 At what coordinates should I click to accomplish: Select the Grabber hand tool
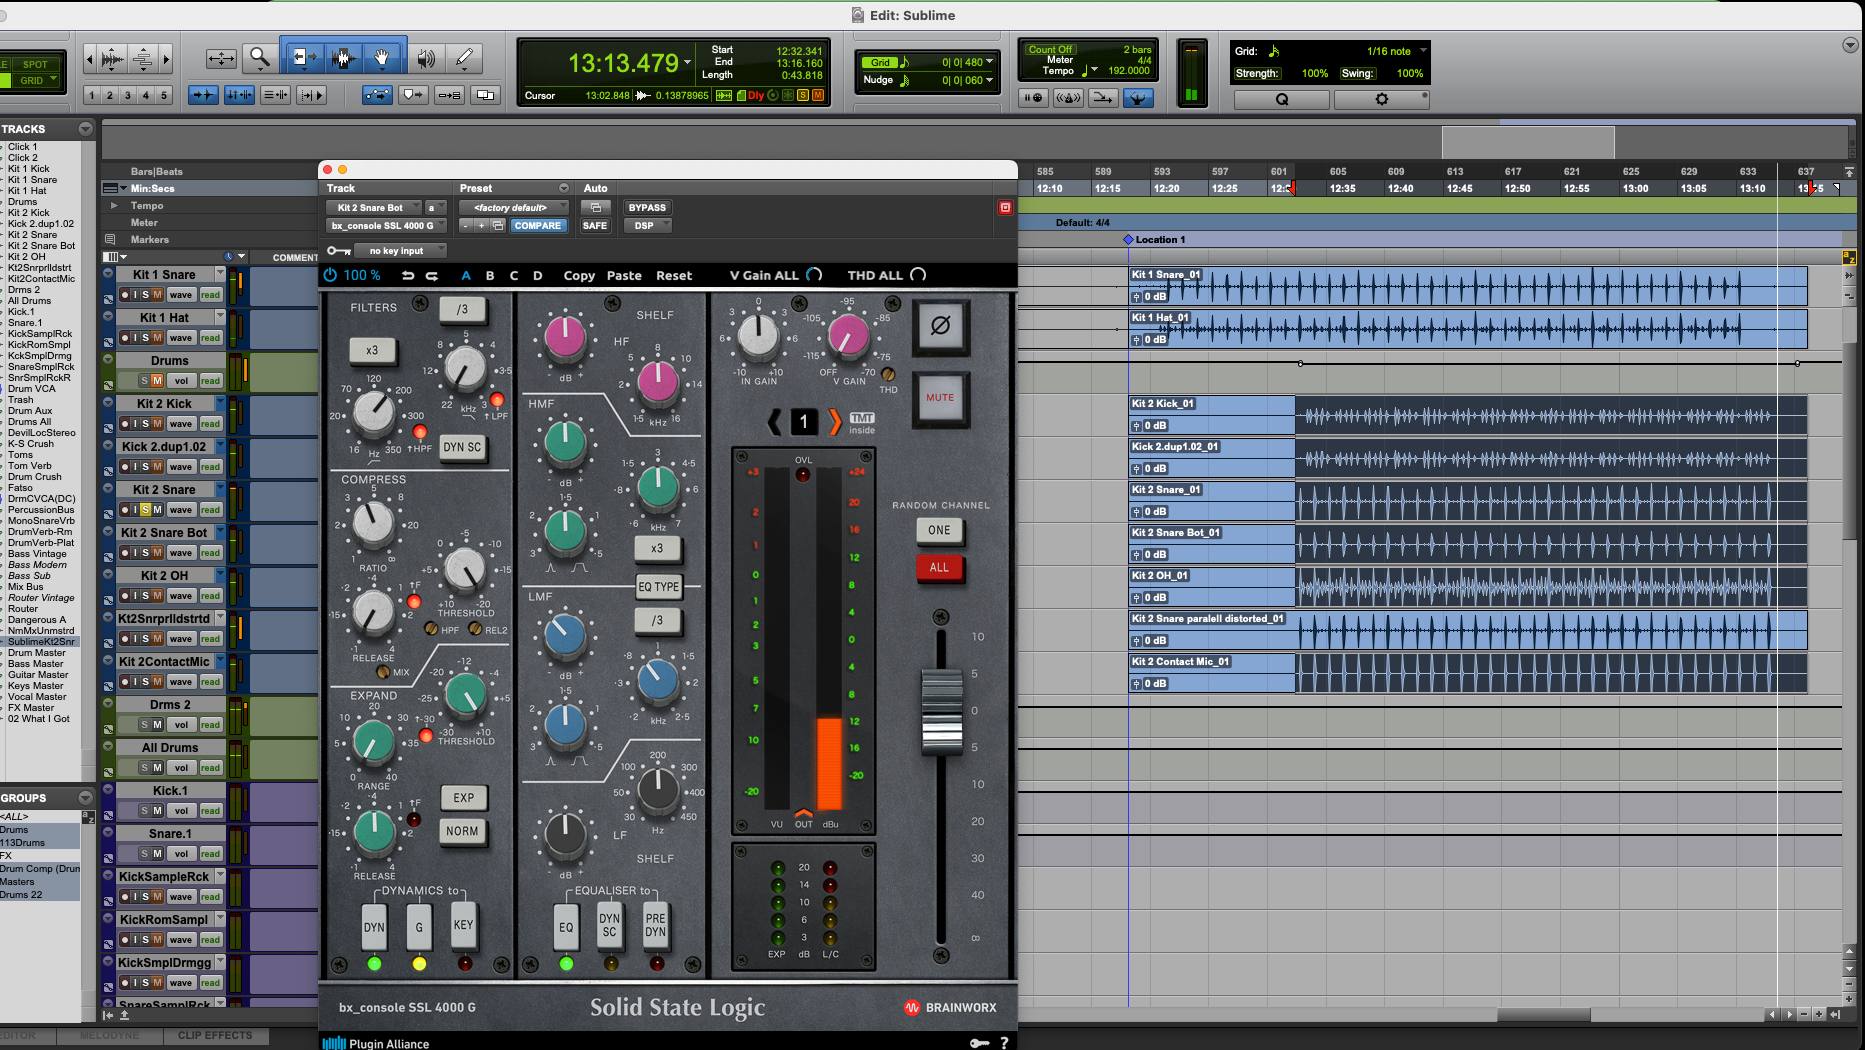pyautogui.click(x=383, y=58)
